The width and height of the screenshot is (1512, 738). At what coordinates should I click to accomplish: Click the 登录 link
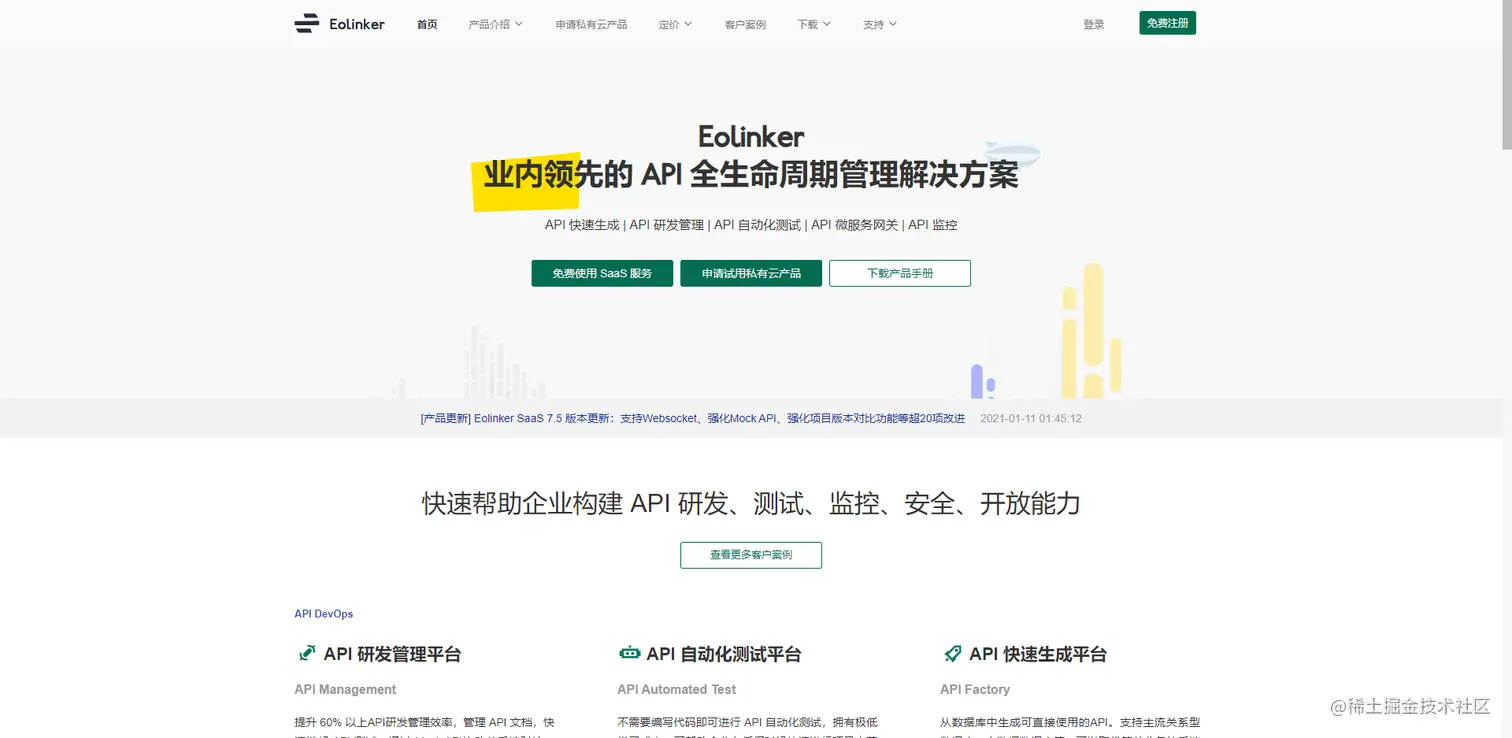(x=1094, y=24)
